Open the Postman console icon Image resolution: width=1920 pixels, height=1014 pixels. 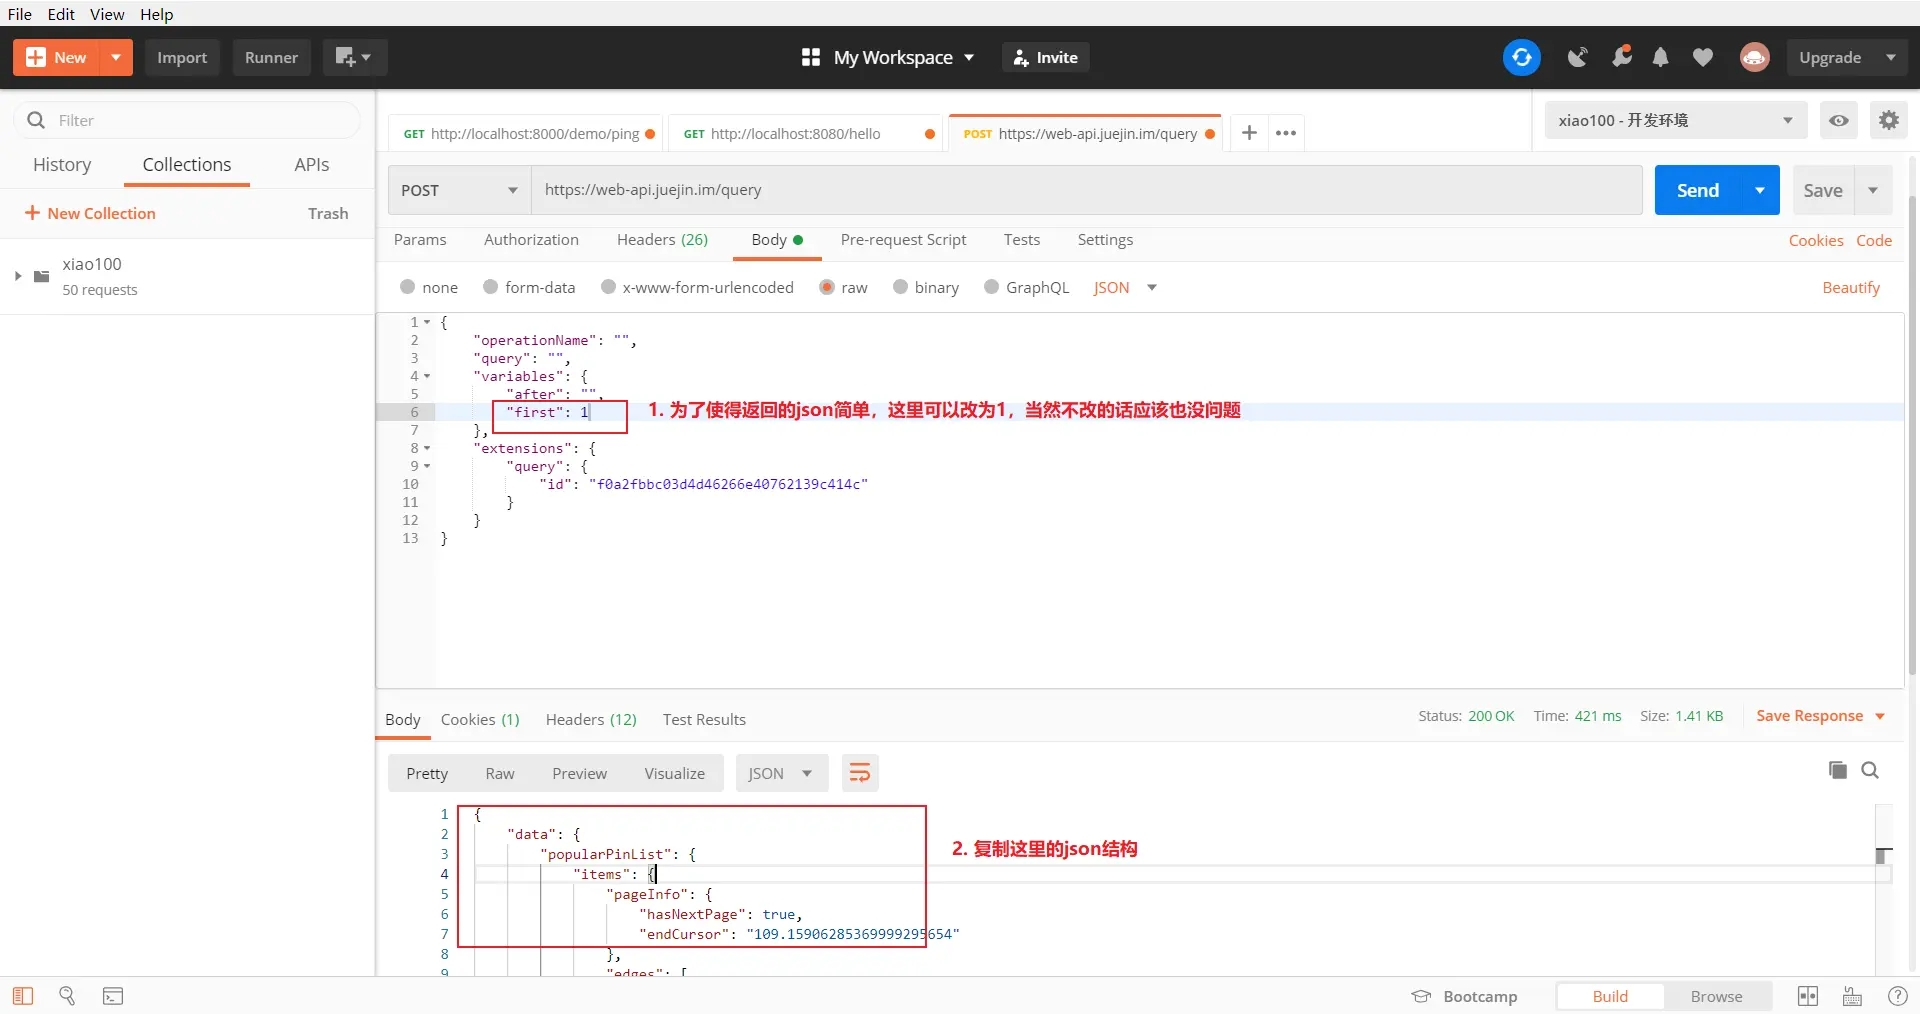click(113, 996)
